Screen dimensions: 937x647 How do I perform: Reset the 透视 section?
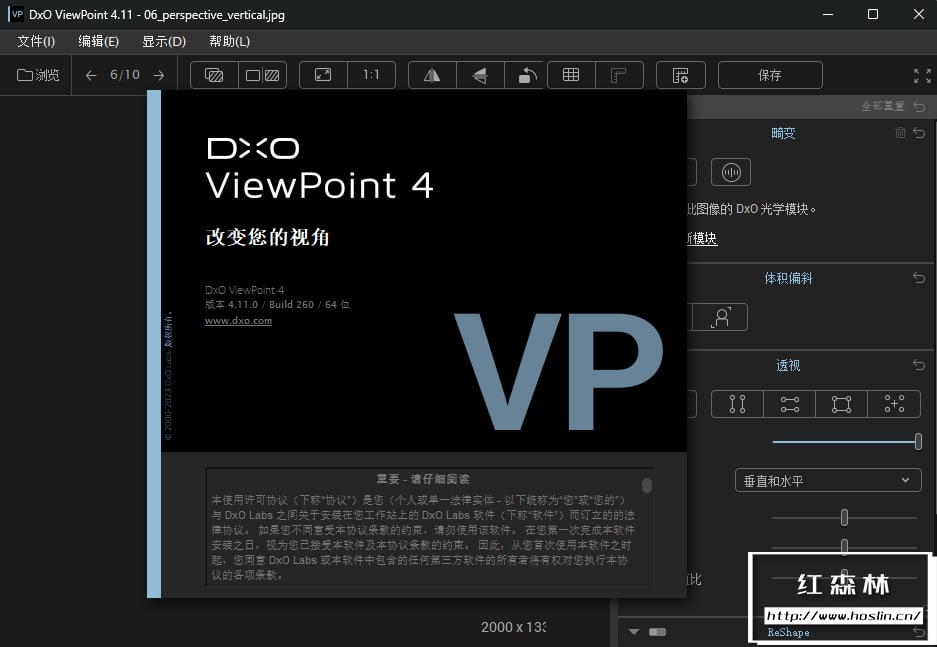click(x=919, y=364)
